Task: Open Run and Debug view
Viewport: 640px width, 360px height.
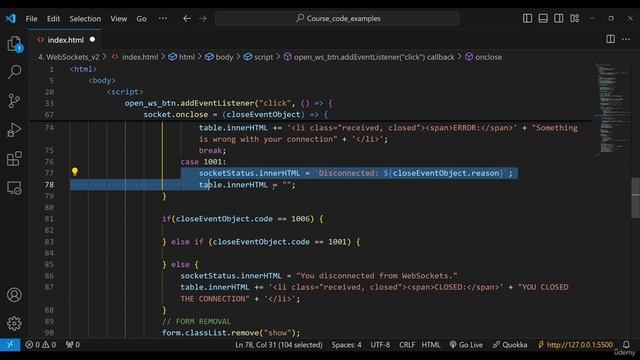Action: tap(14, 130)
